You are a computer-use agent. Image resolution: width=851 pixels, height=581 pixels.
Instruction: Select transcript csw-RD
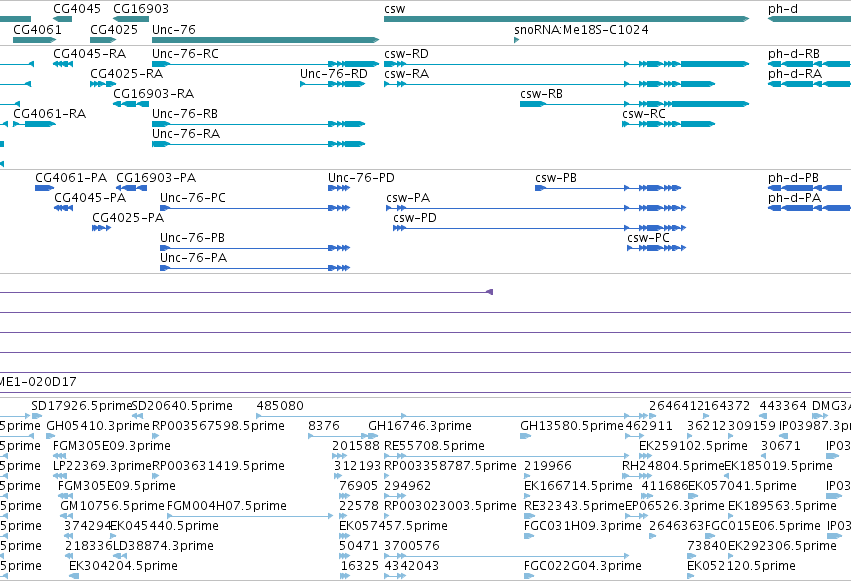(566, 64)
